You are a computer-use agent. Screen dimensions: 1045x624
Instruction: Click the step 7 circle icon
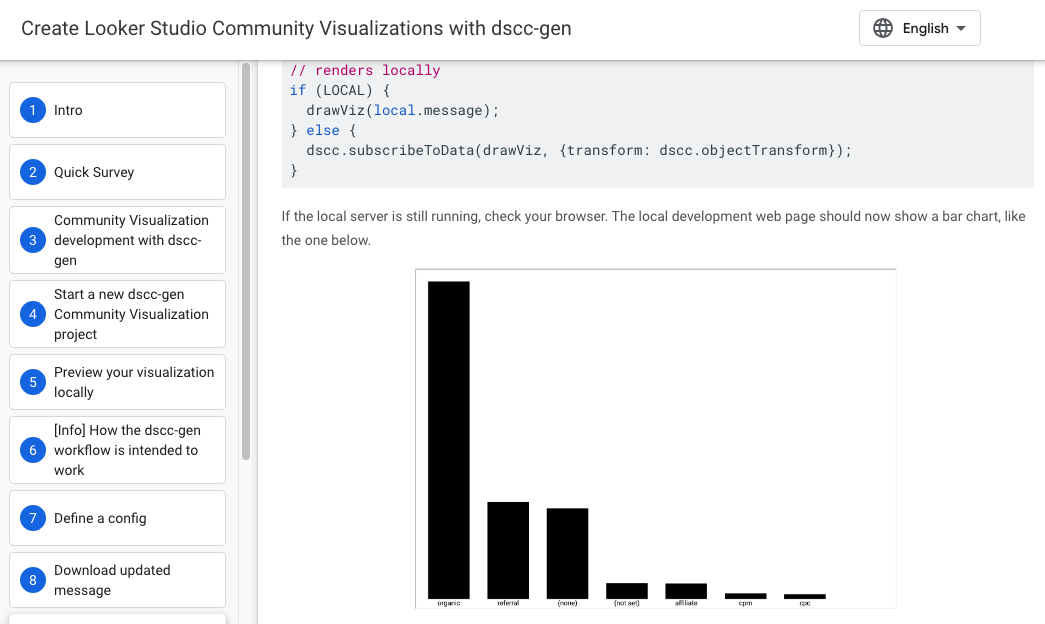31,518
